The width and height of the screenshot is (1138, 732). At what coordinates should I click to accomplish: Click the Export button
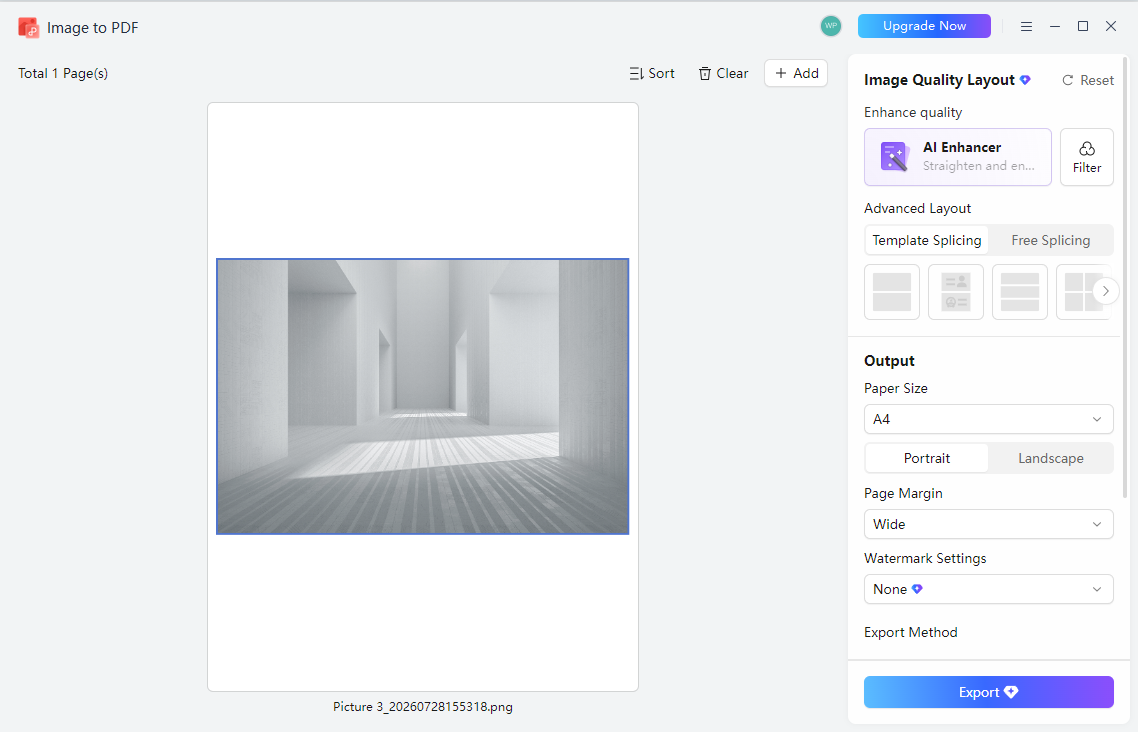click(988, 692)
